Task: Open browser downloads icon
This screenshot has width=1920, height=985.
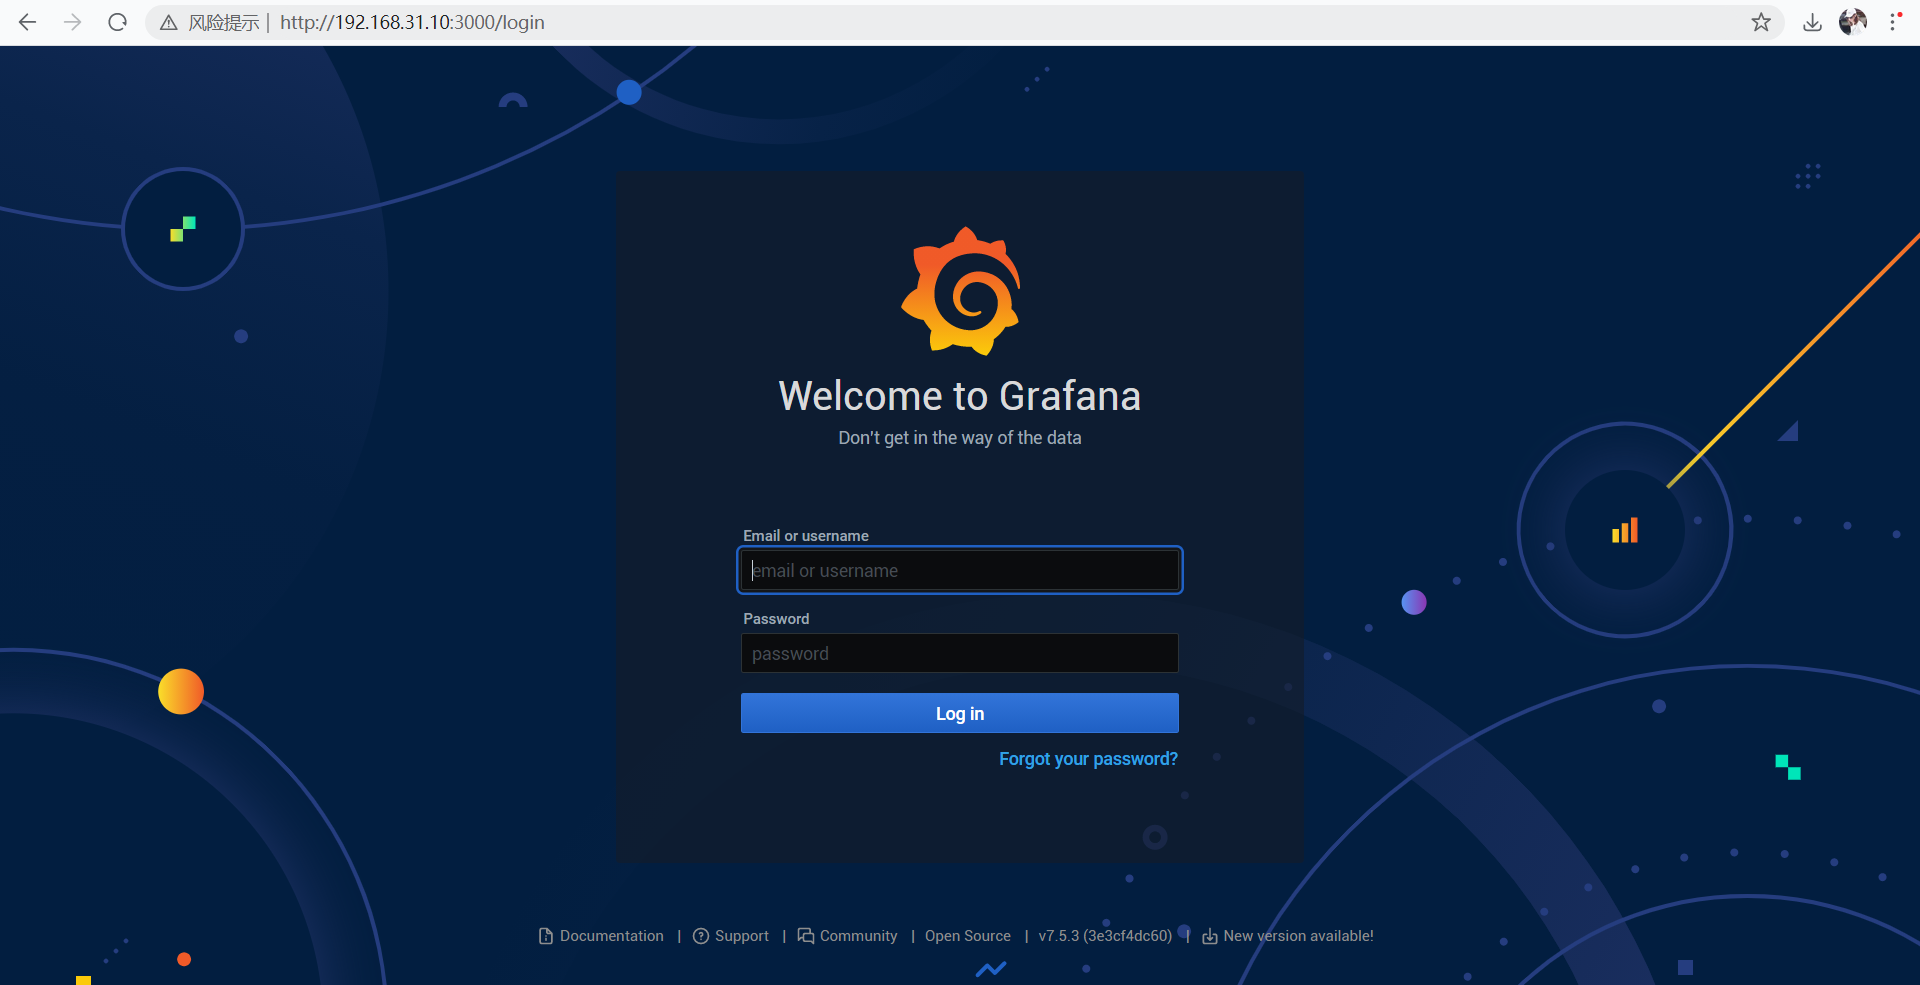Action: (1812, 22)
